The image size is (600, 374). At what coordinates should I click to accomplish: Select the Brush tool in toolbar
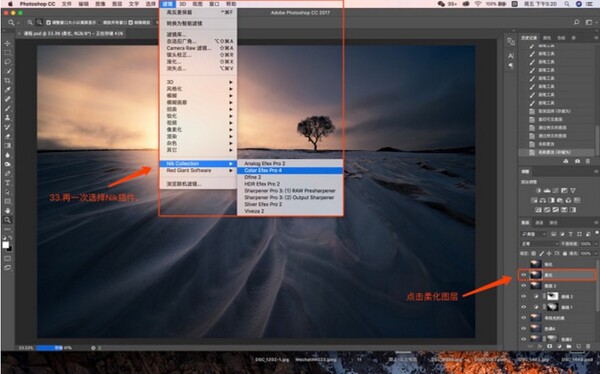(7, 108)
